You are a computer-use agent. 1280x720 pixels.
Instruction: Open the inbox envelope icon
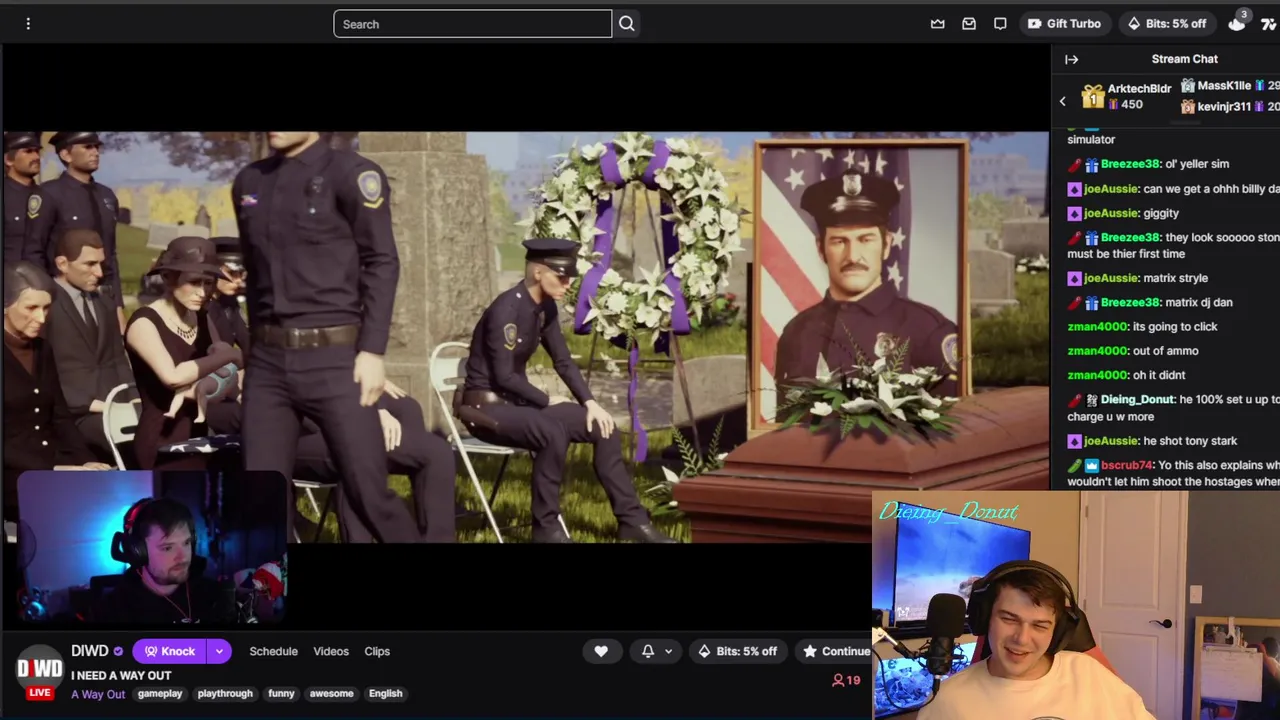(x=969, y=24)
